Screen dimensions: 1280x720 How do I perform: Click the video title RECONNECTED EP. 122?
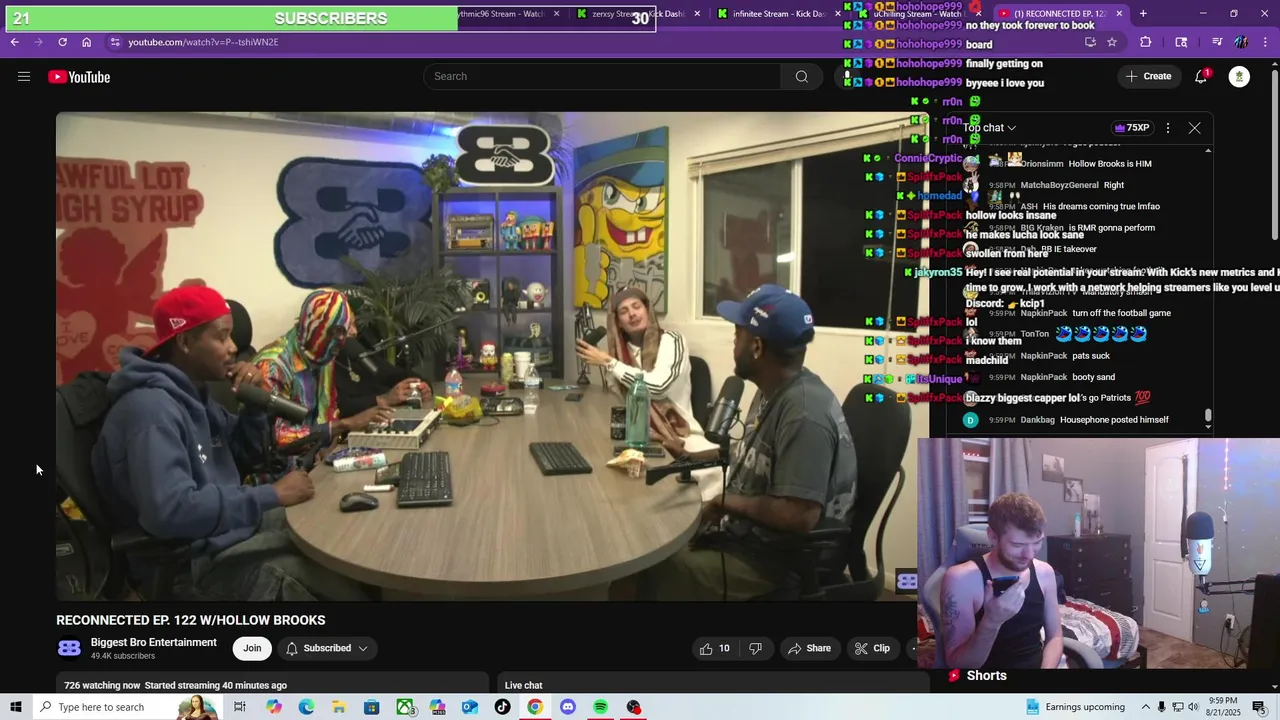point(190,620)
